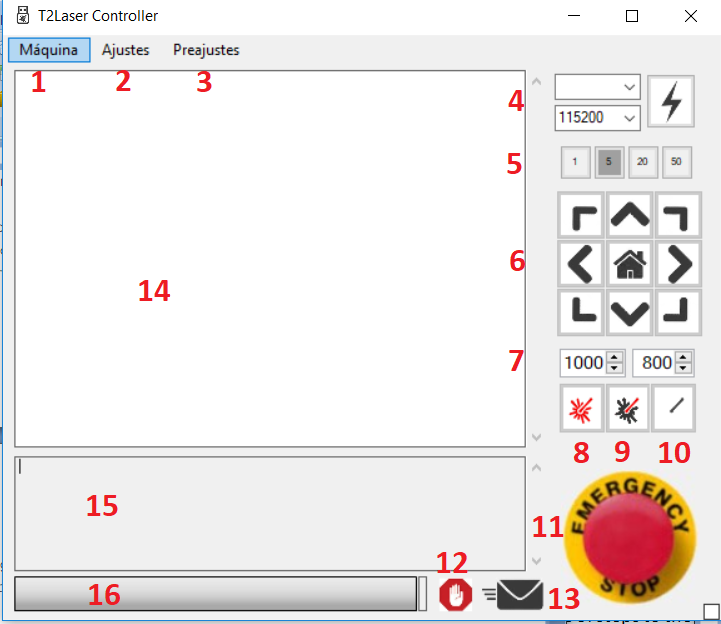Open the empty COM port dropdown
721x624 pixels.
pyautogui.click(x=597, y=87)
